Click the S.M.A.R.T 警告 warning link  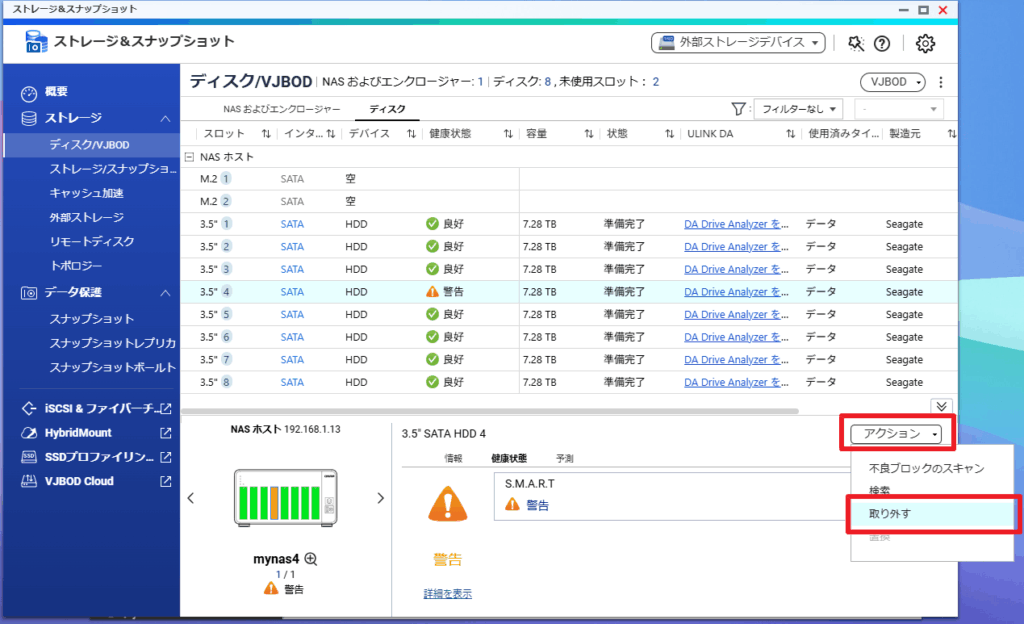pos(537,505)
